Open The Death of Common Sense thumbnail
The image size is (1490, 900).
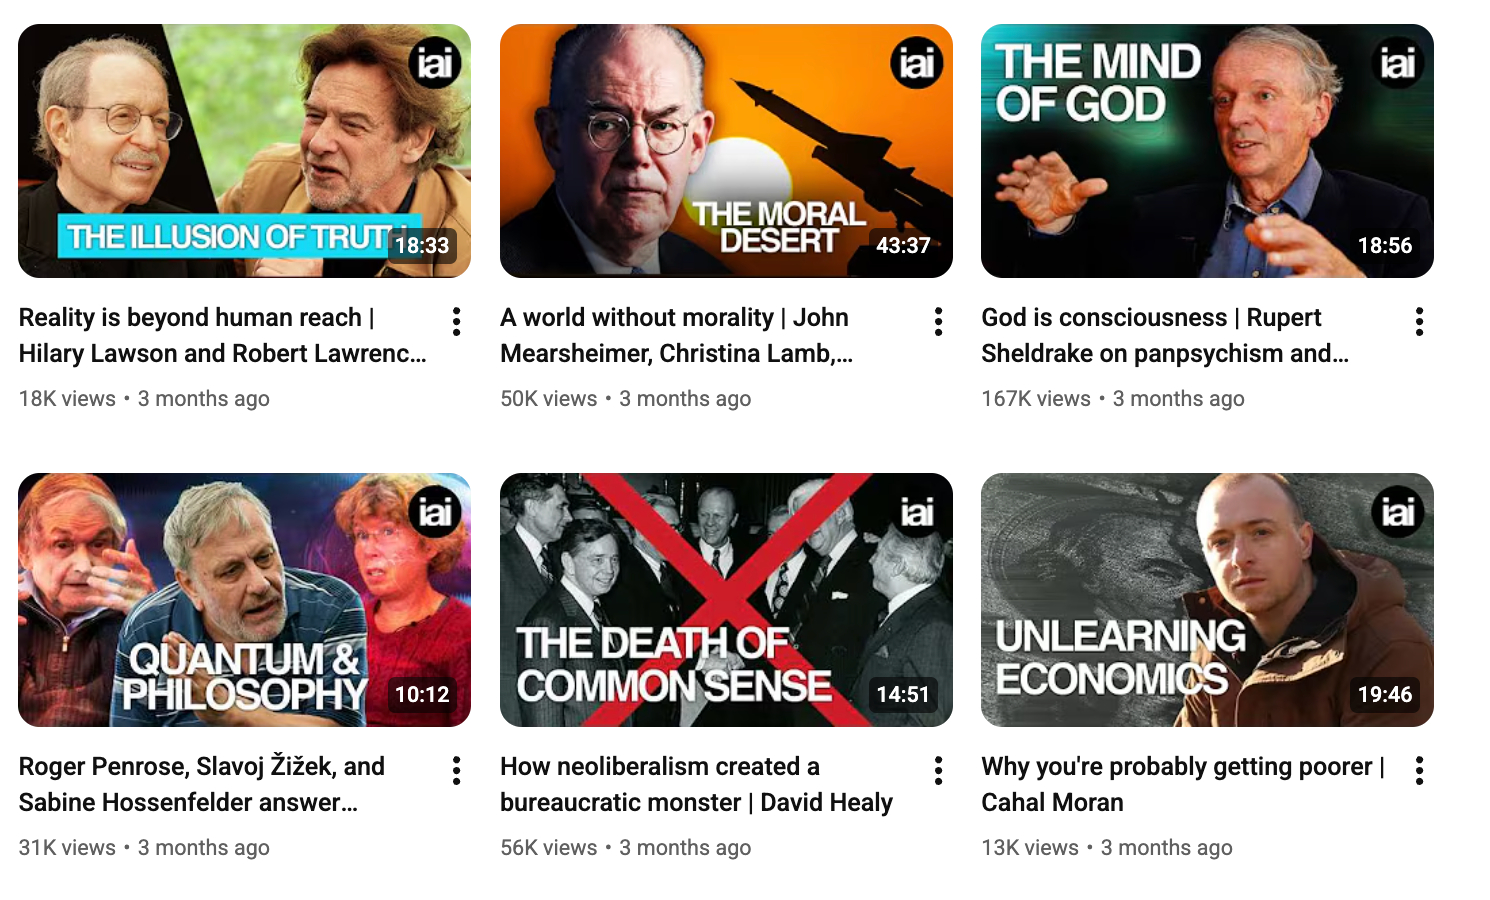726,600
